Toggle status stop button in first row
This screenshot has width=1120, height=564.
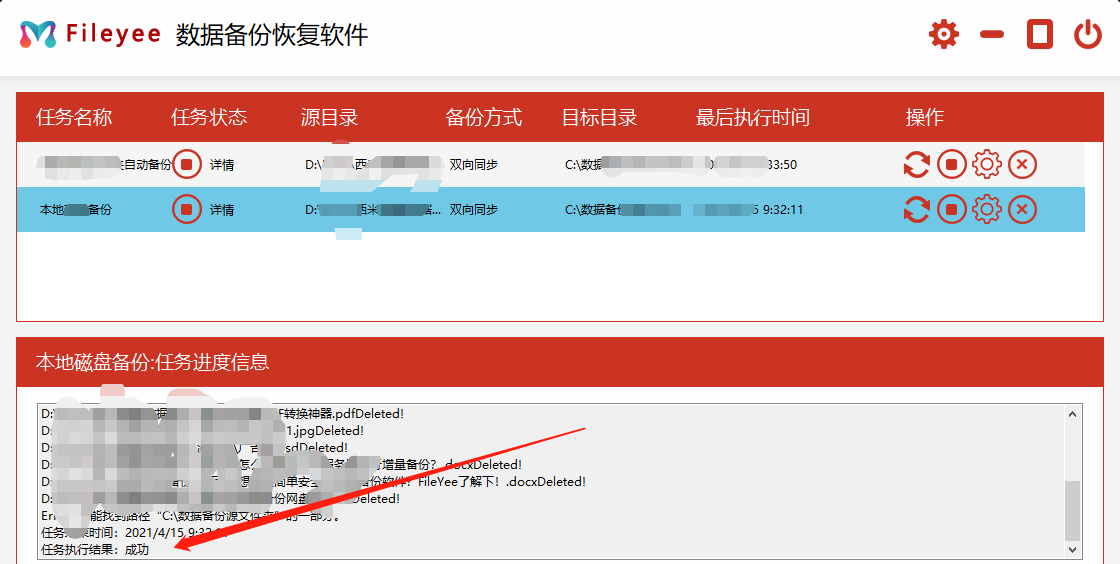[187, 164]
